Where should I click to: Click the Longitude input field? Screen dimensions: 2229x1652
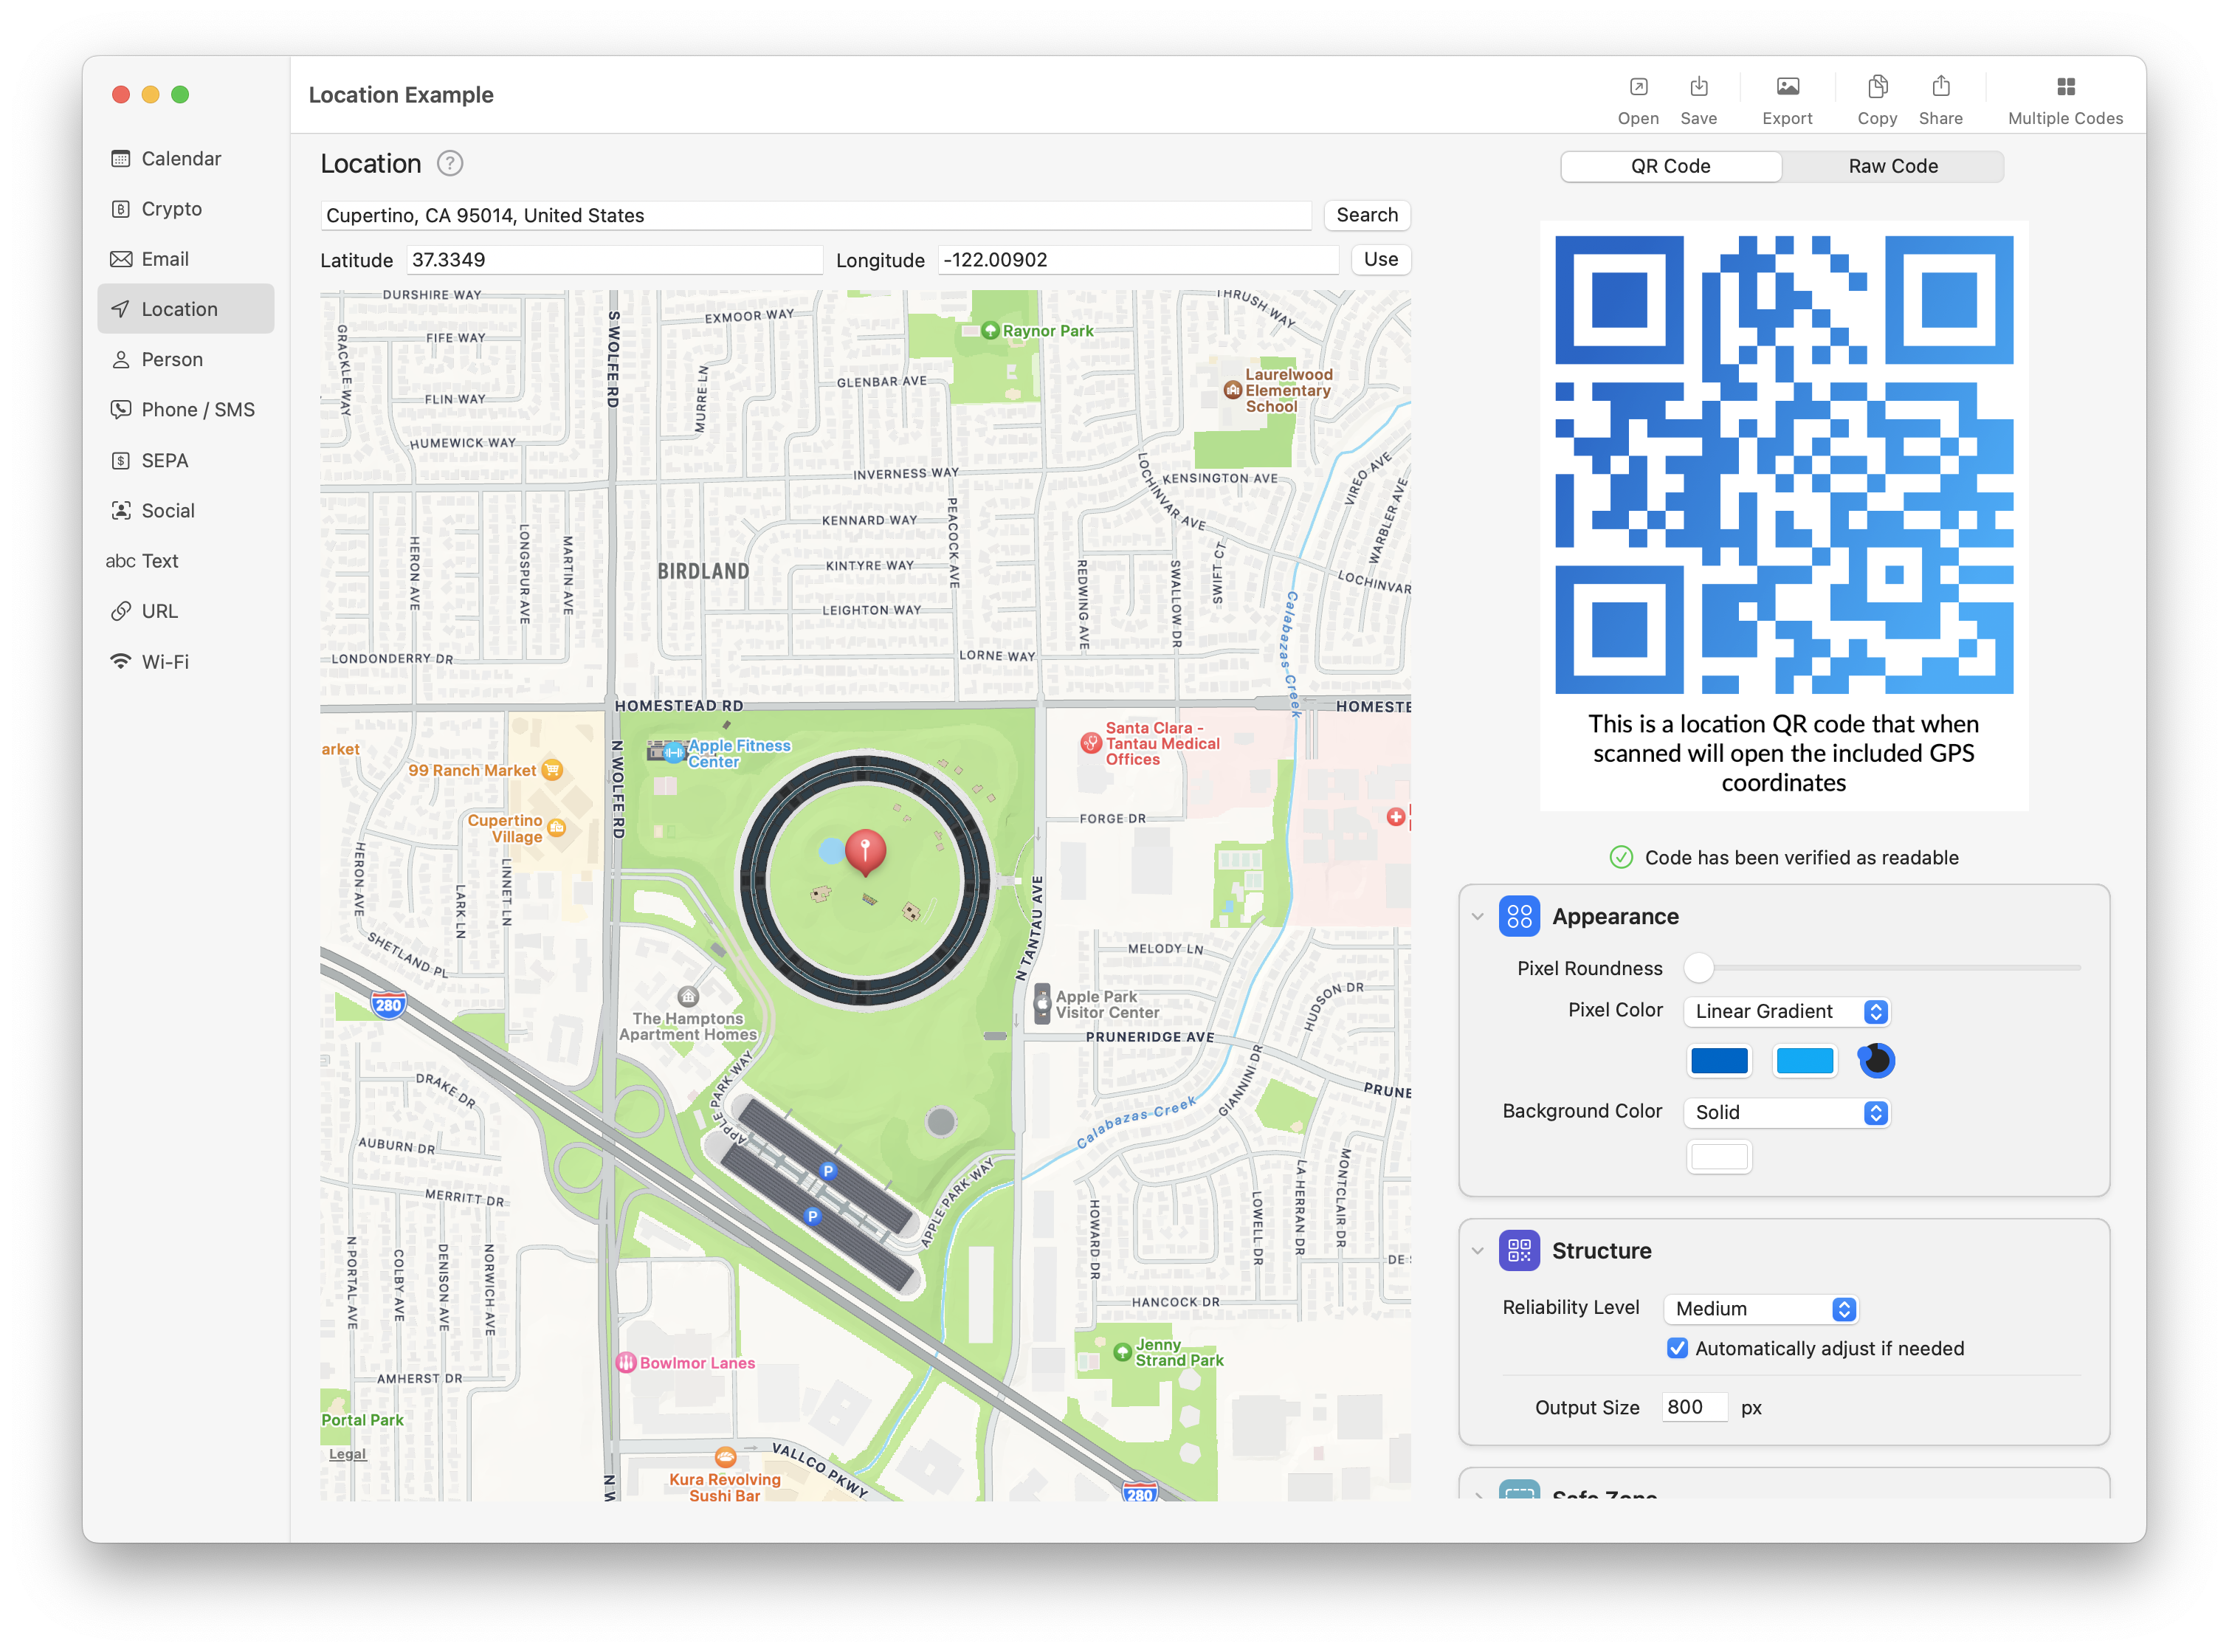(1138, 260)
